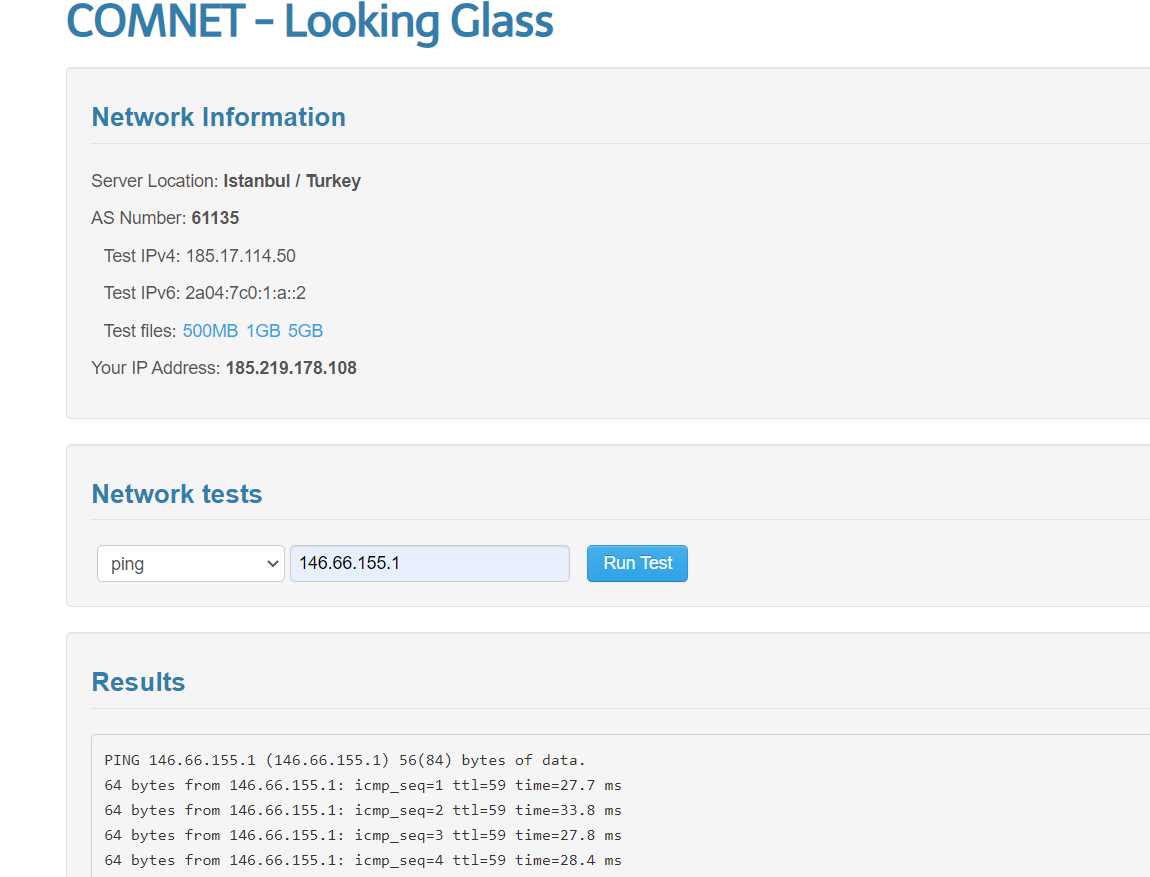The width and height of the screenshot is (1150, 877).
Task: Click the icmp_seq=3 result line
Action: (362, 835)
